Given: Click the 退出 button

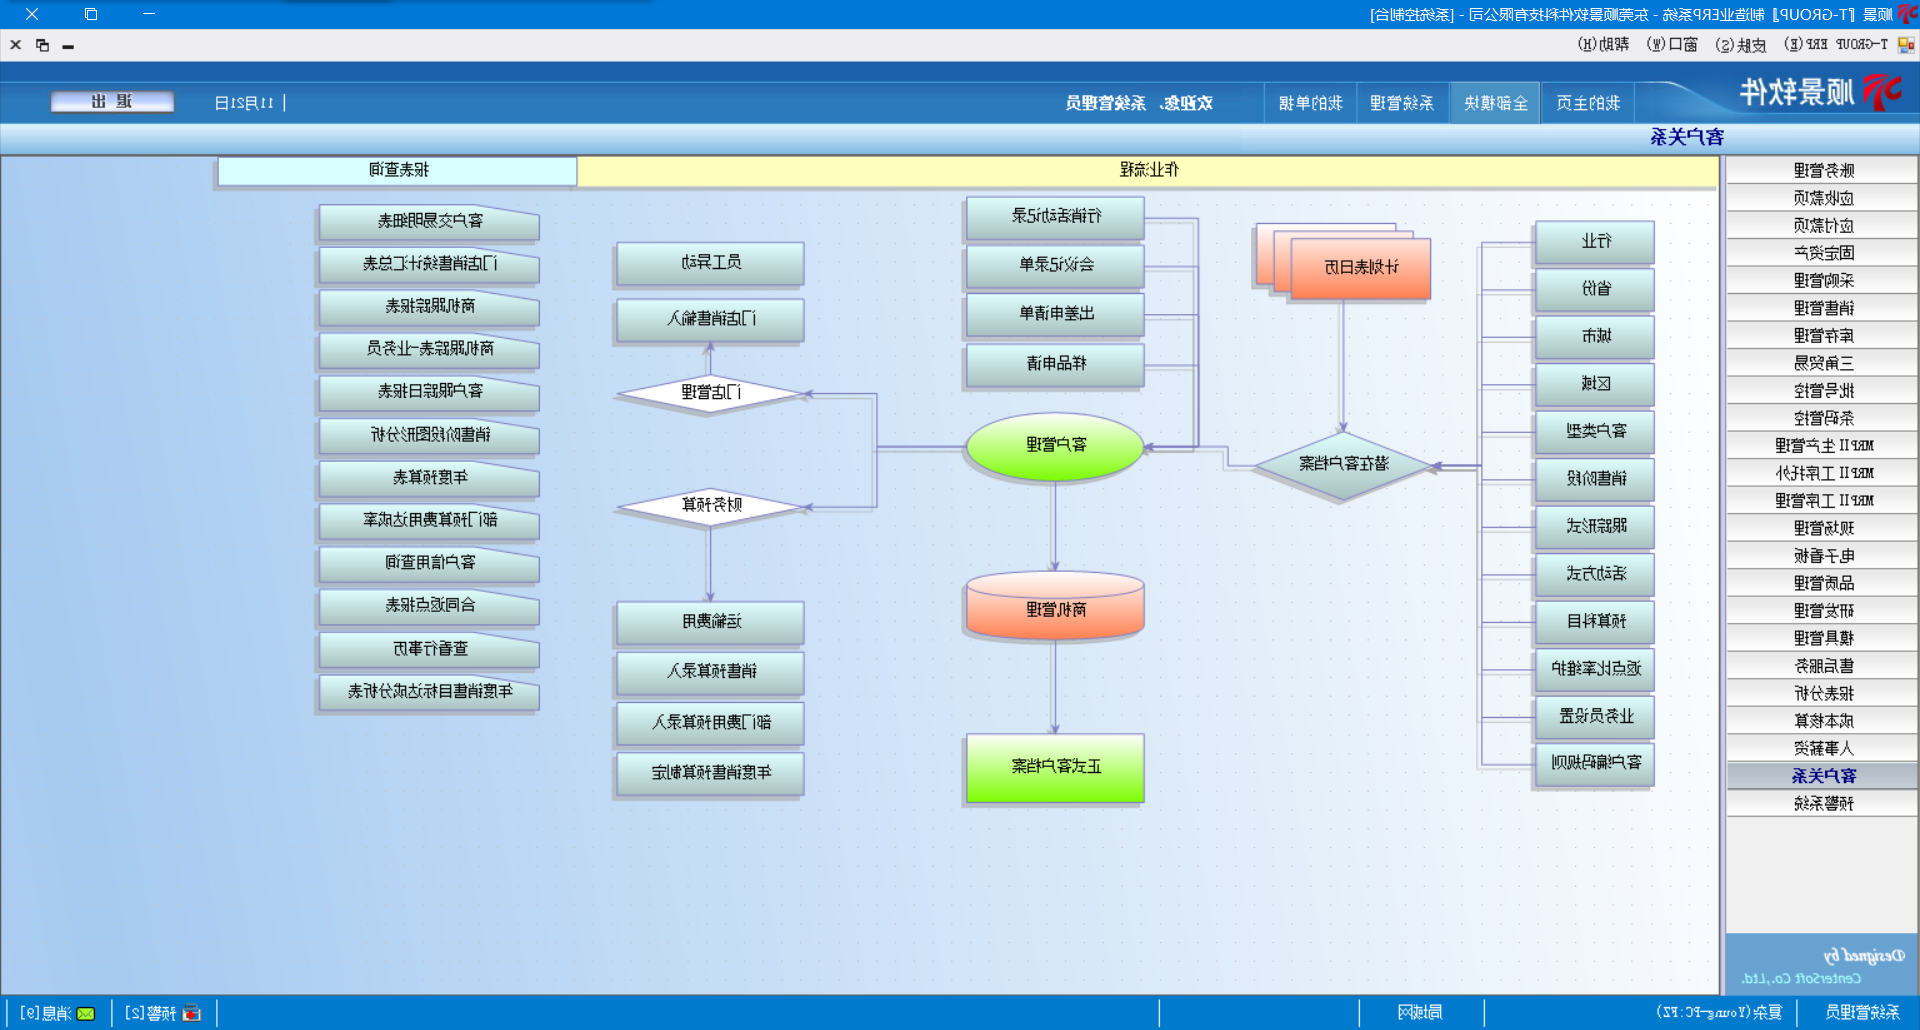Looking at the screenshot, I should pos(112,102).
